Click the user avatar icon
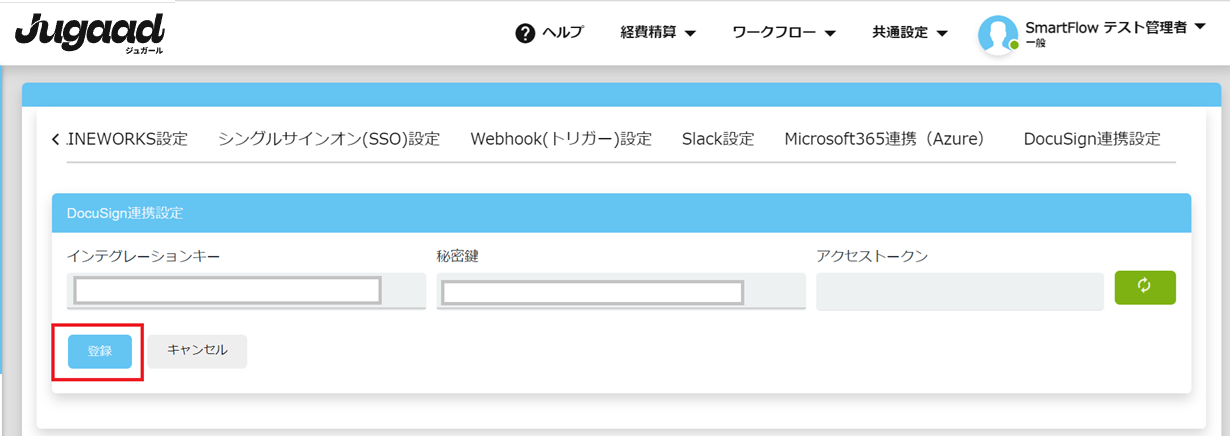This screenshot has height=436, width=1230. (x=997, y=34)
